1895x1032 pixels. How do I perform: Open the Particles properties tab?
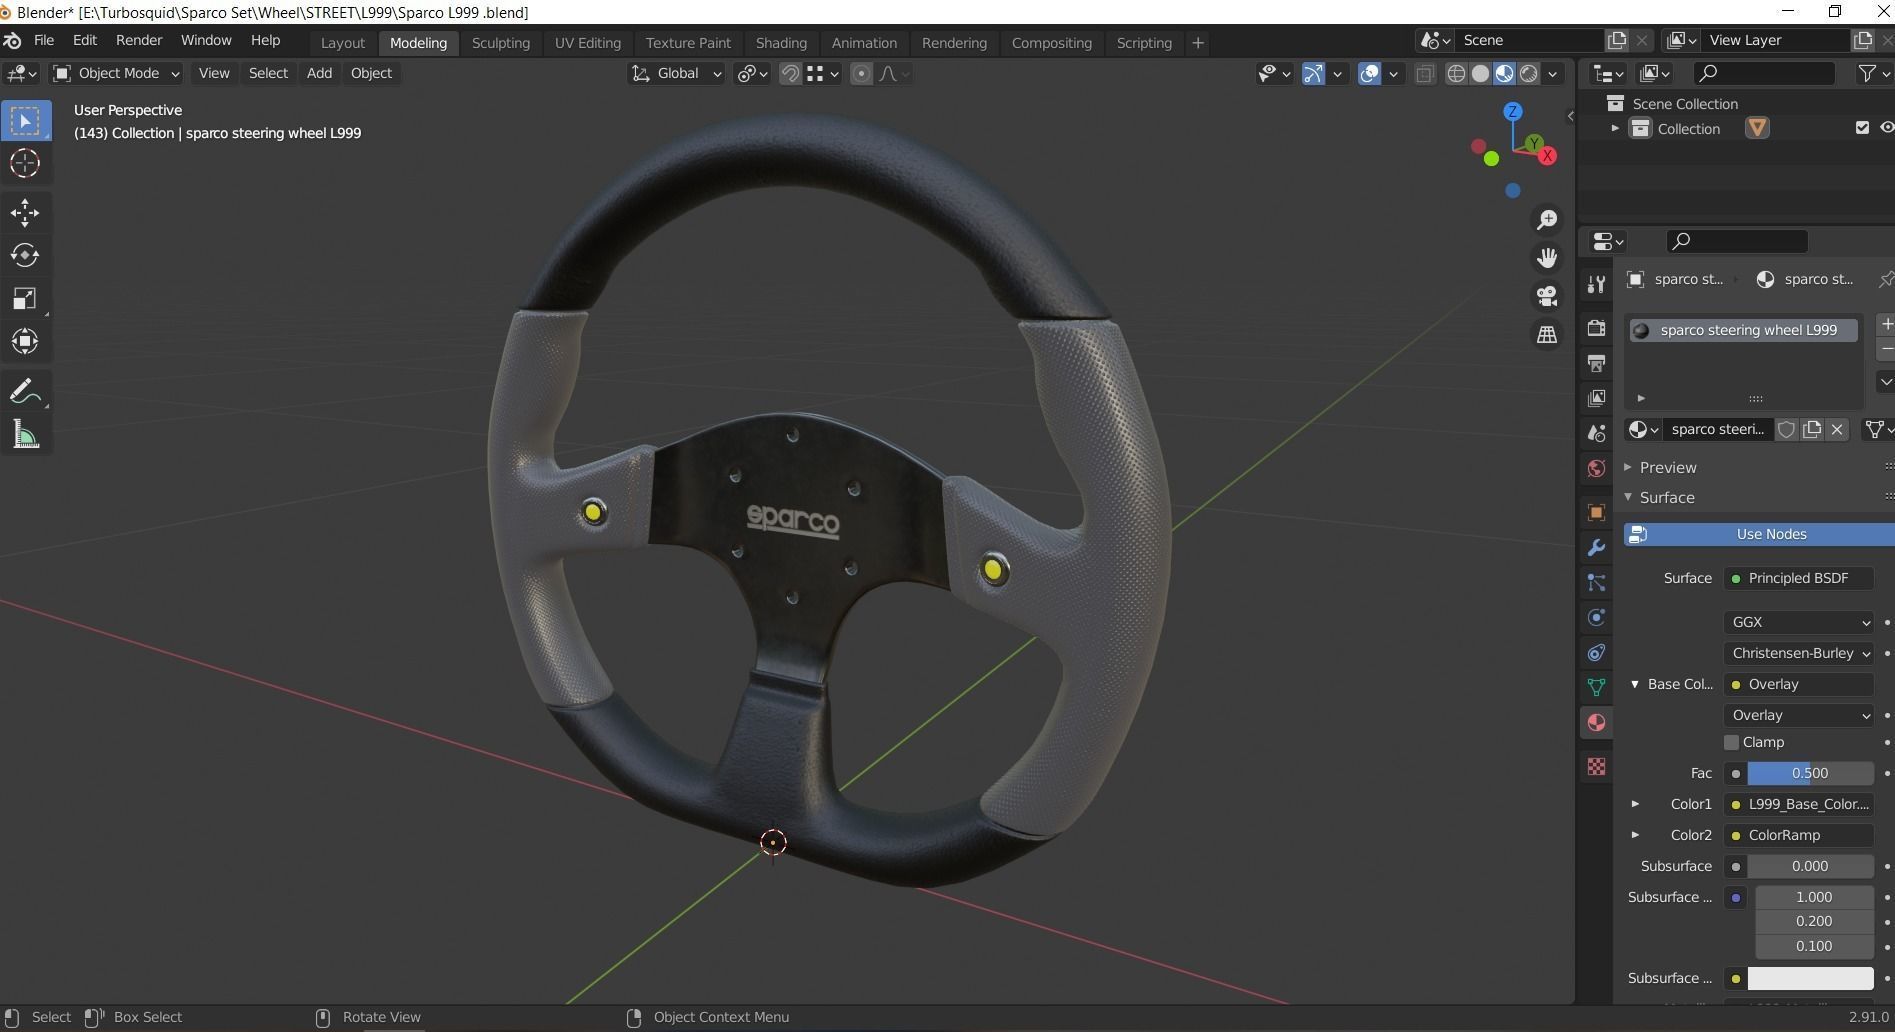pos(1596,583)
